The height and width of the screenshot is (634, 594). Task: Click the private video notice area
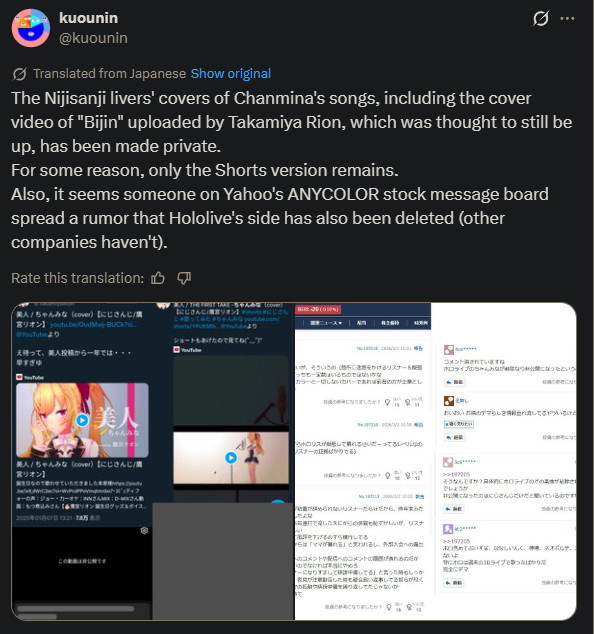pyautogui.click(x=82, y=561)
